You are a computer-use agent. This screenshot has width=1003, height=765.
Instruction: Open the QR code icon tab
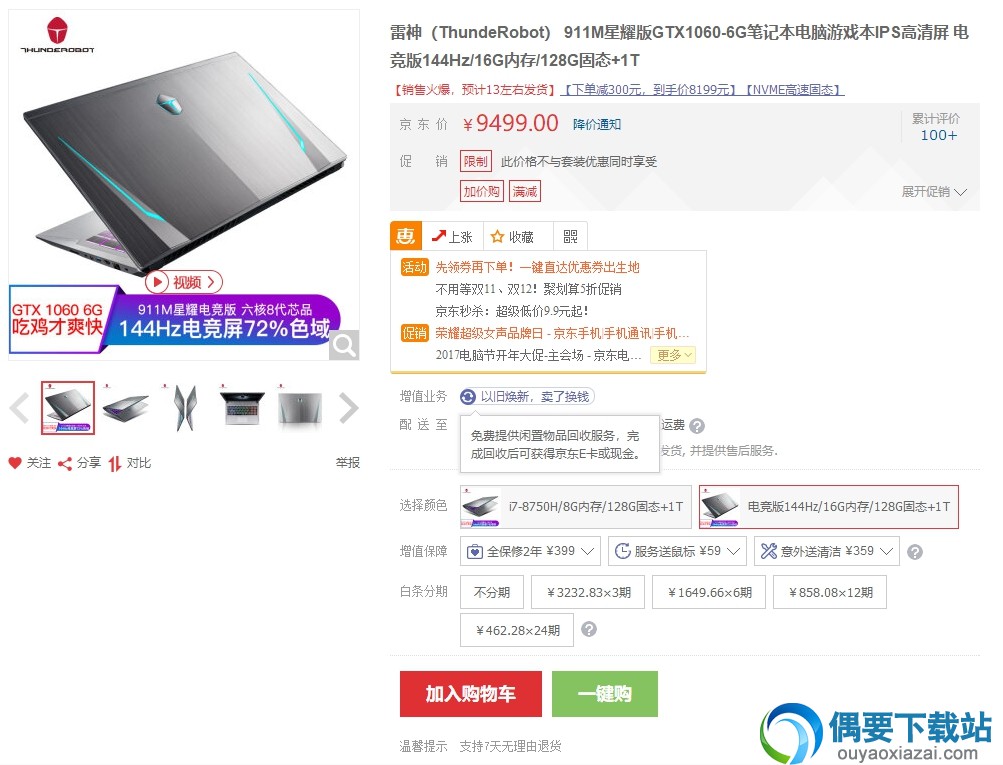571,237
